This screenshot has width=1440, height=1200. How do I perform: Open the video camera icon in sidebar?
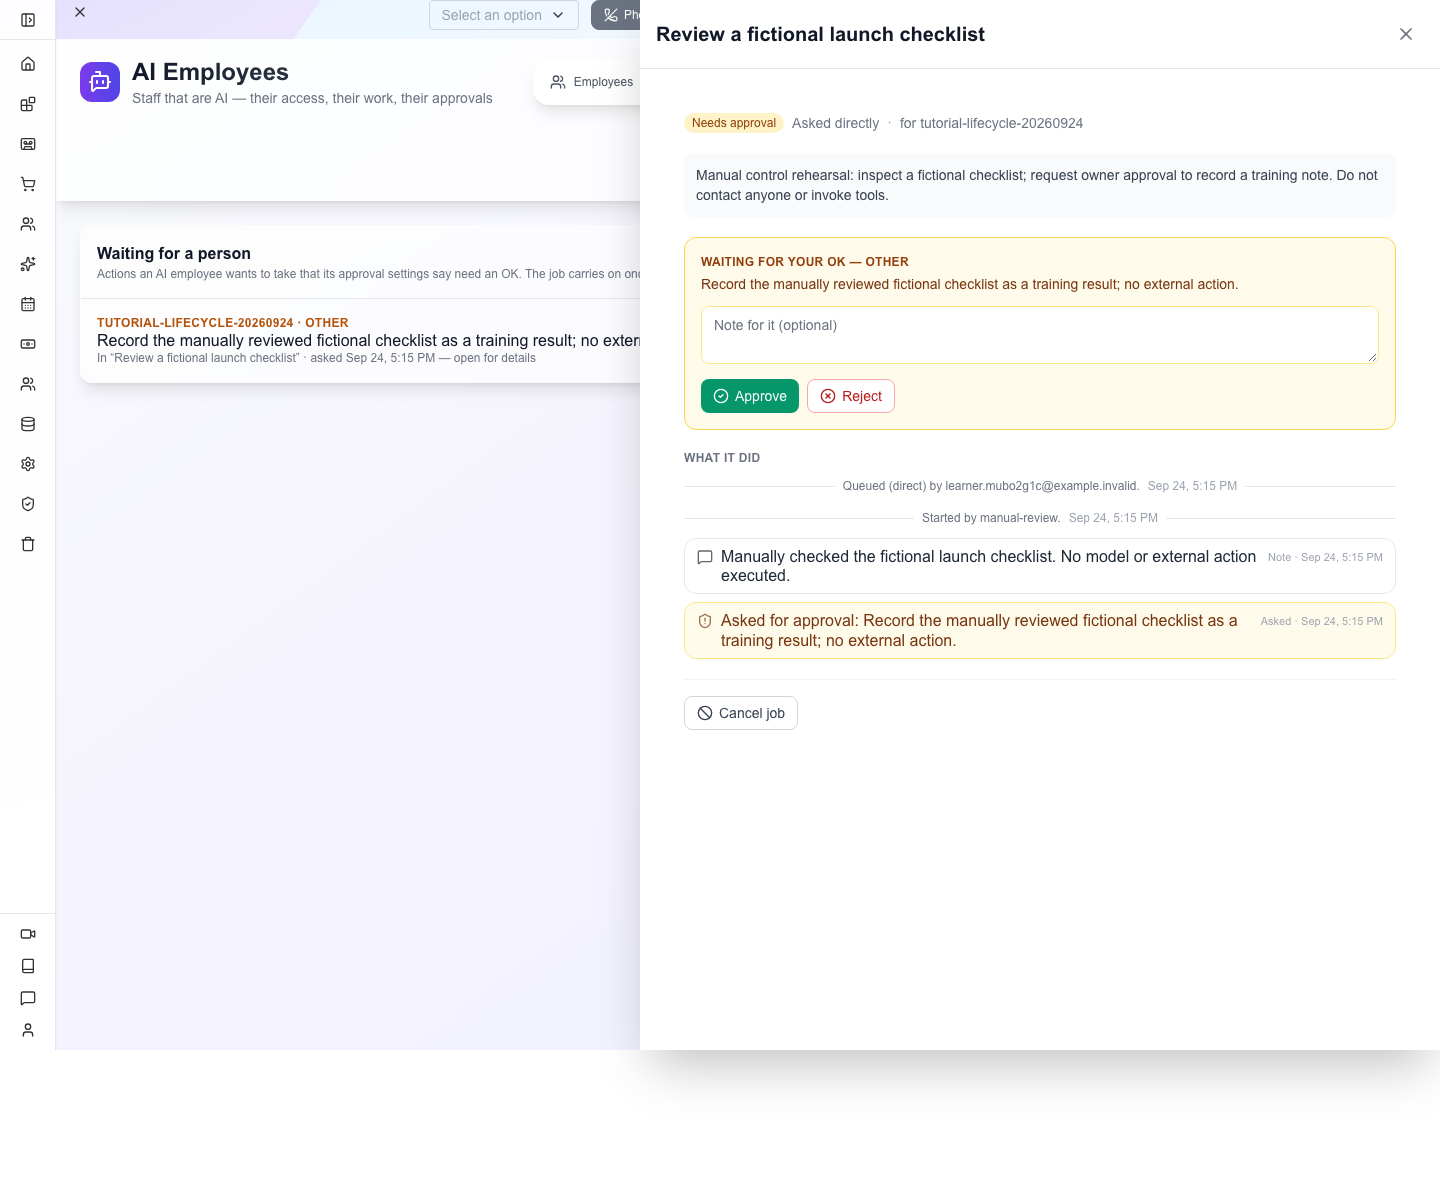coord(28,934)
